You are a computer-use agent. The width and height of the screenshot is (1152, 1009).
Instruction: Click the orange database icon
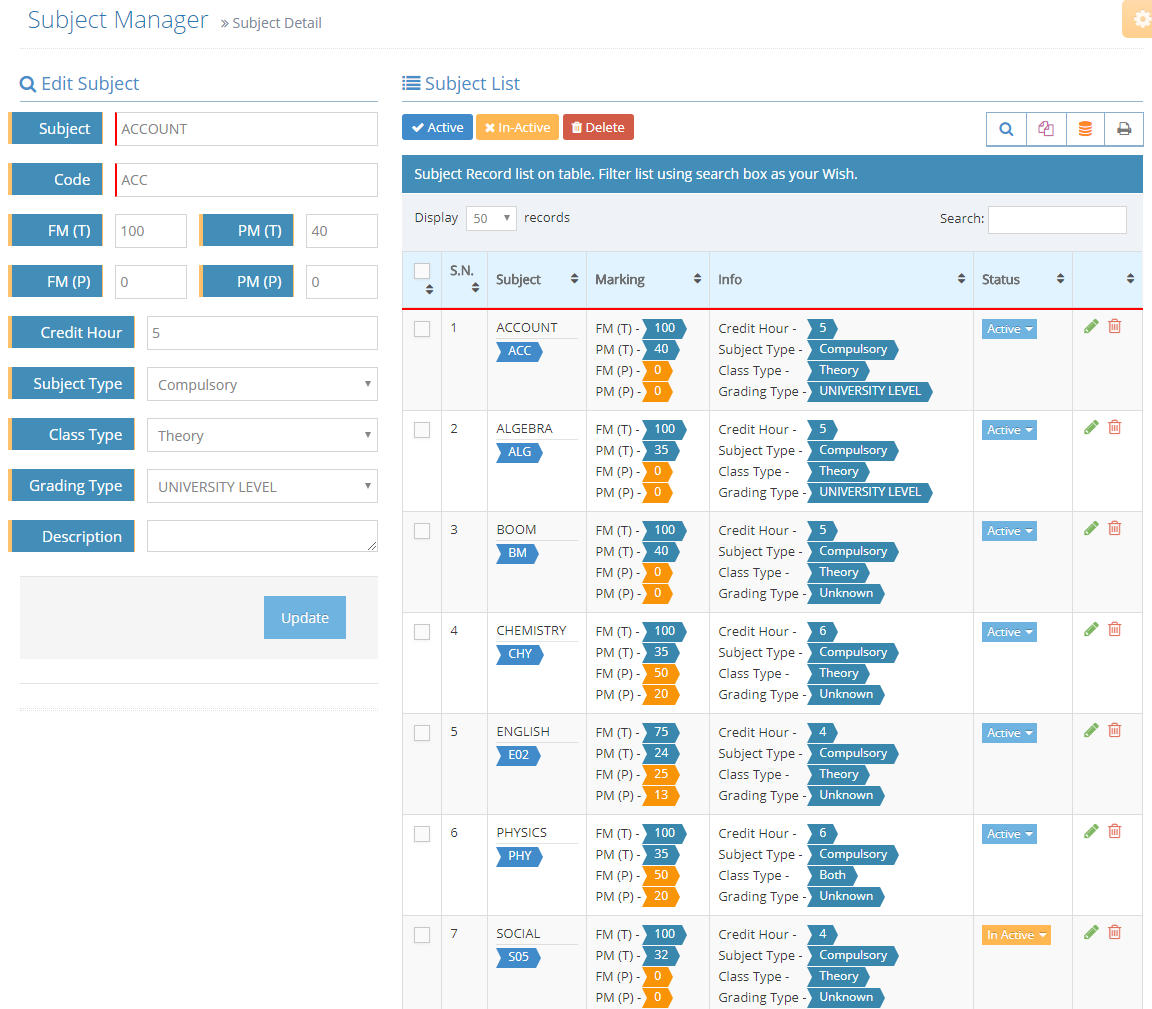tap(1085, 129)
